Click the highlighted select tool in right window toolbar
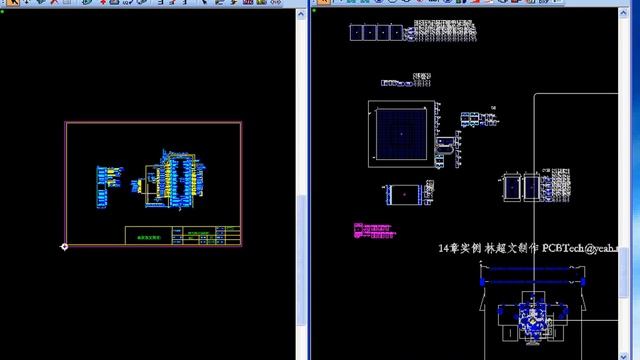640x360 pixels. [x=323, y=2]
